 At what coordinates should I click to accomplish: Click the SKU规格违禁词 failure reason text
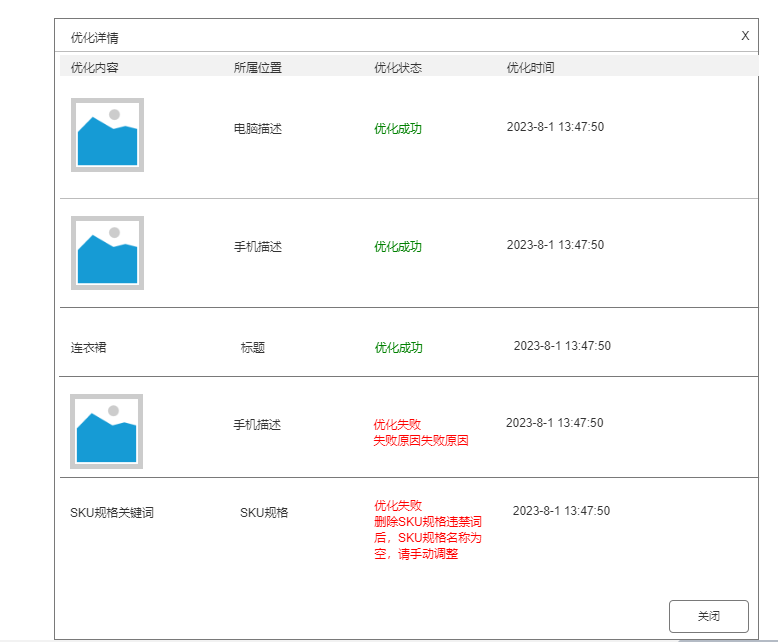click(428, 530)
